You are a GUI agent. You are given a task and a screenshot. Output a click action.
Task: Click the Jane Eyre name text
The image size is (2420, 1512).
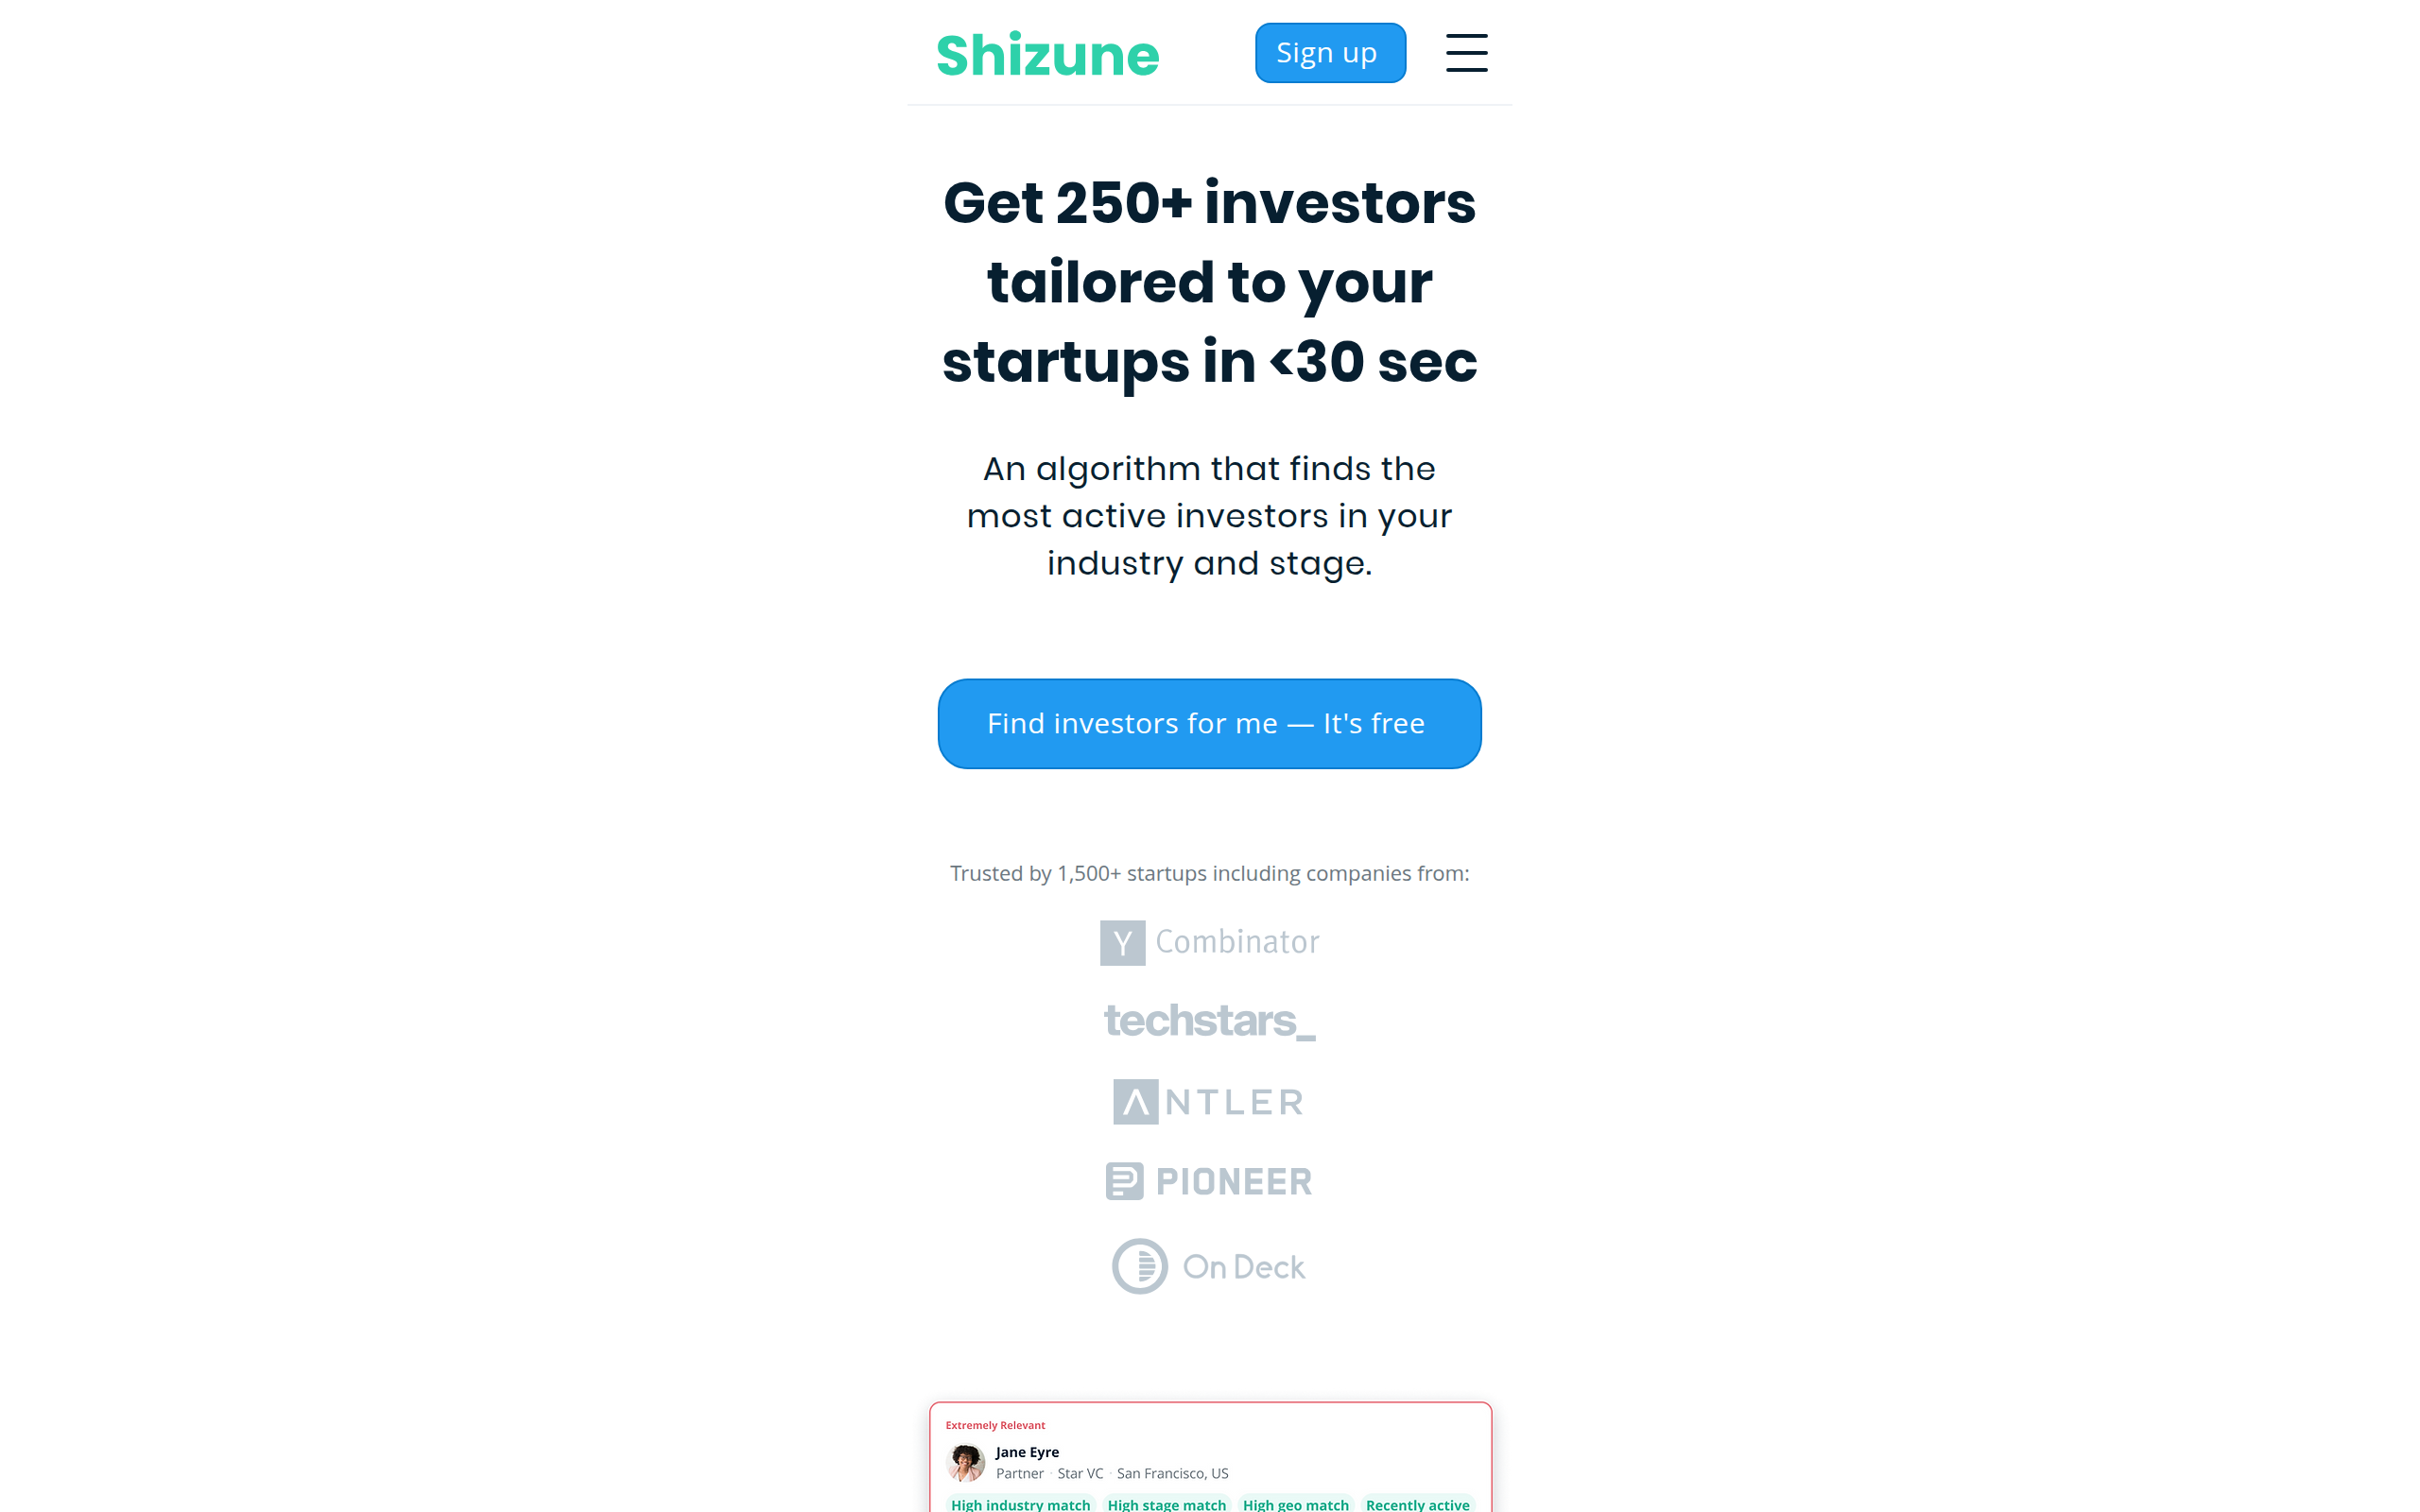tap(1027, 1452)
